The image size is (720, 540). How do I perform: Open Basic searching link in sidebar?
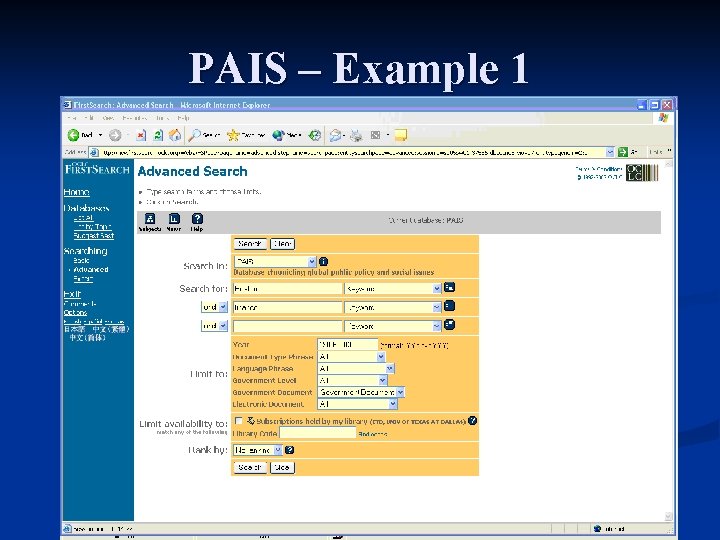[x=81, y=260]
